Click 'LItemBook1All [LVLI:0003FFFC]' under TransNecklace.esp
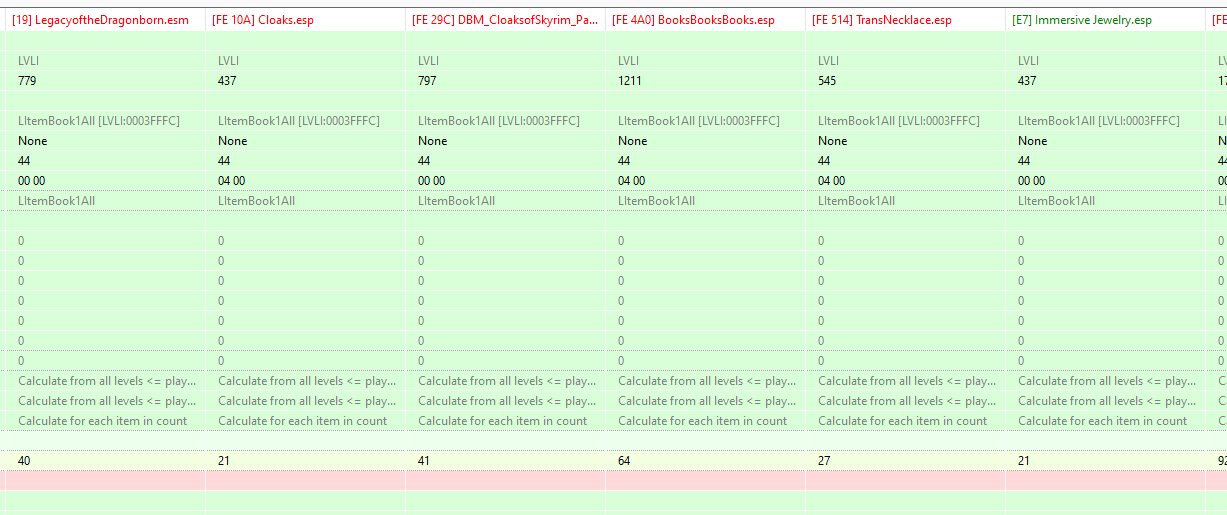The image size is (1227, 515). point(899,121)
